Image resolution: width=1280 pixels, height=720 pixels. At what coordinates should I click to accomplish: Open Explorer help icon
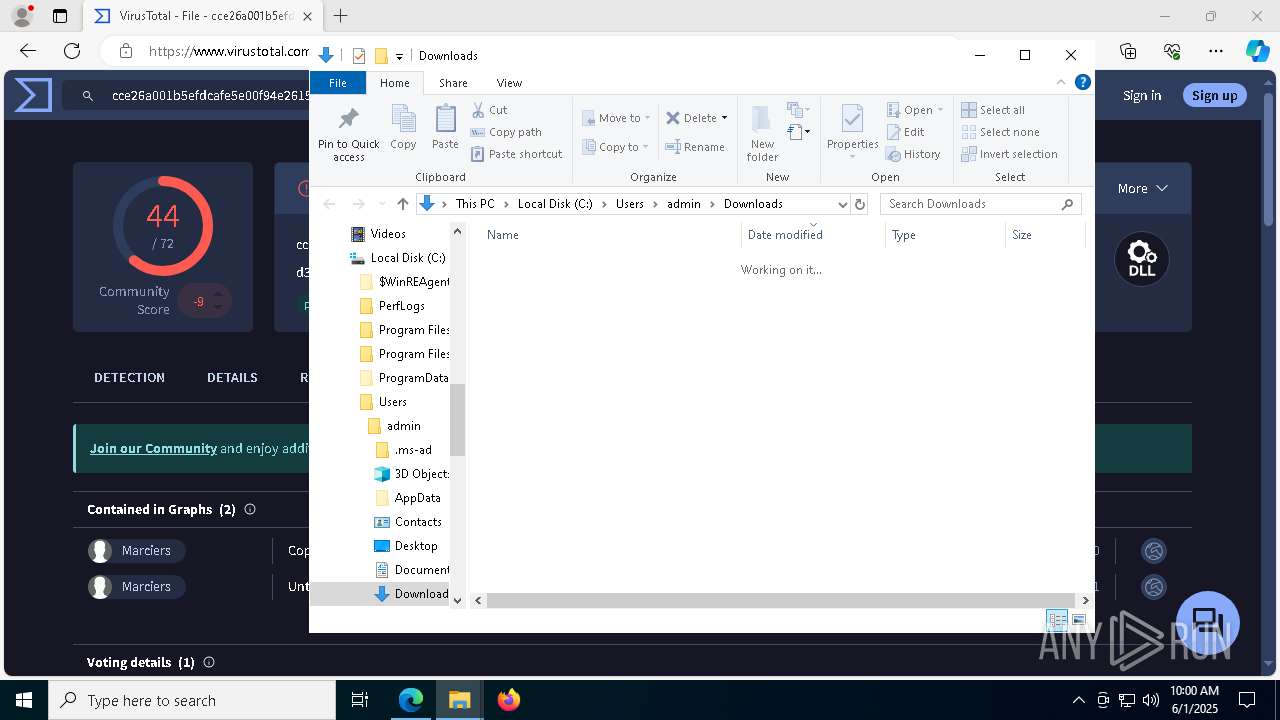pyautogui.click(x=1082, y=83)
